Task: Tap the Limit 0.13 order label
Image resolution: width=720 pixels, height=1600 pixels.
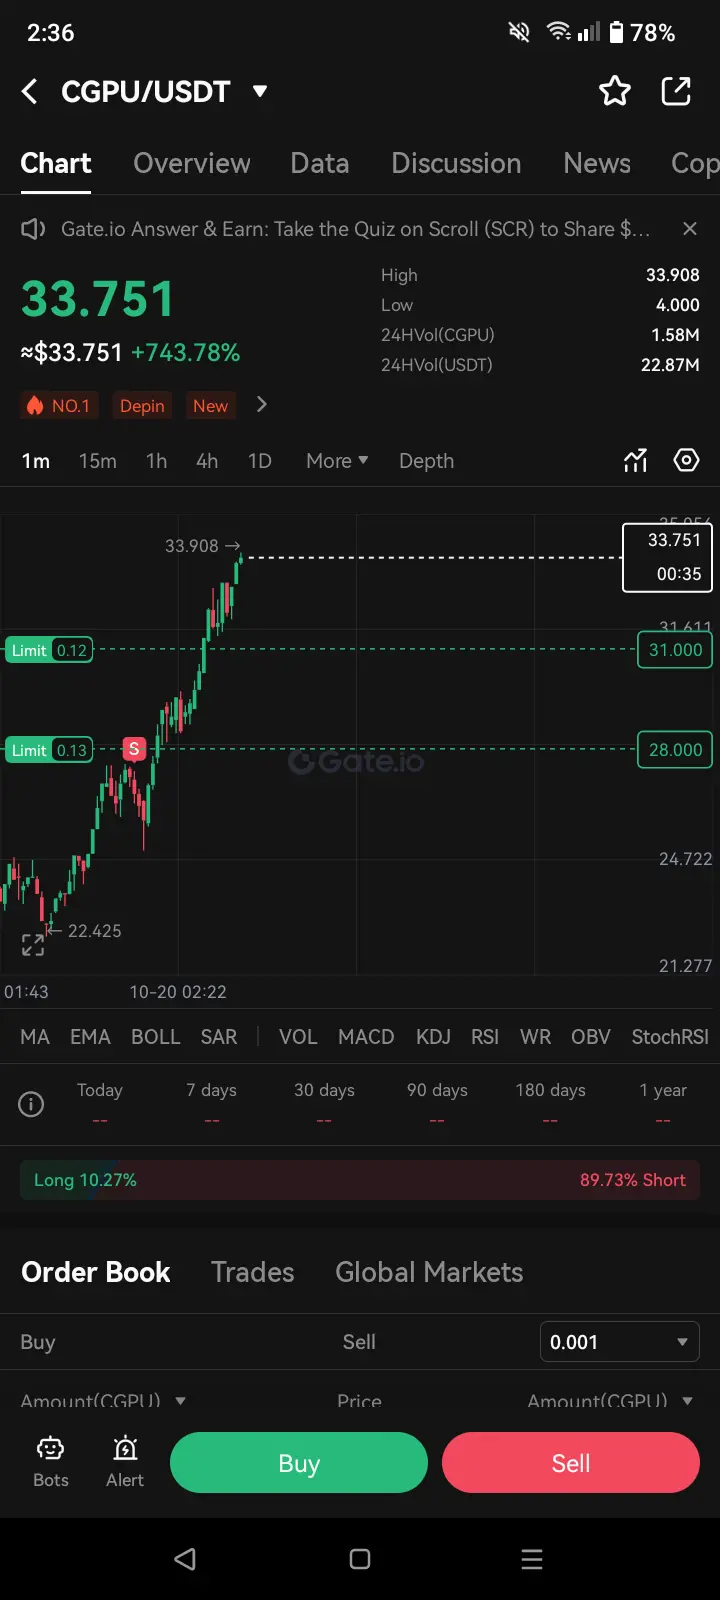Action: click(49, 750)
